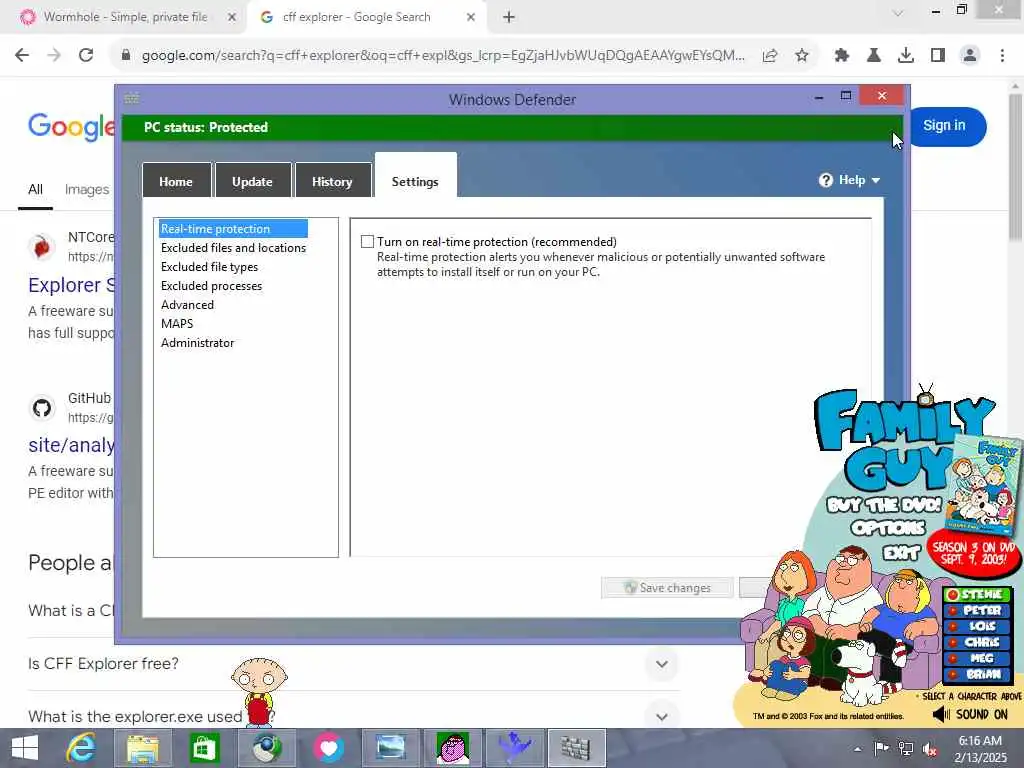The image size is (1024, 768).
Task: Click OPTIONS in Family Guy widget
Action: click(x=888, y=528)
